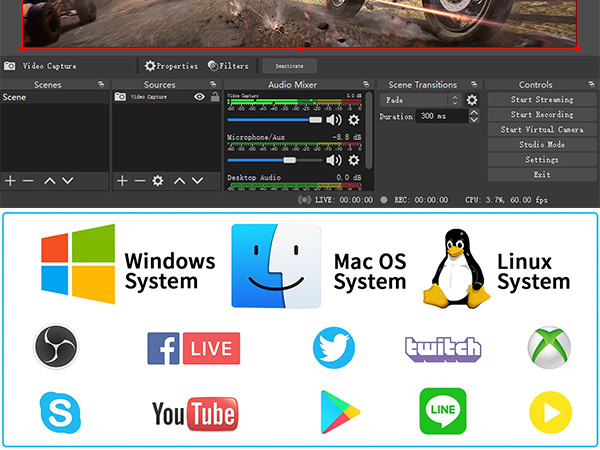The height and width of the screenshot is (450, 600).
Task: Increase transition duration with up arrow
Action: 474,112
